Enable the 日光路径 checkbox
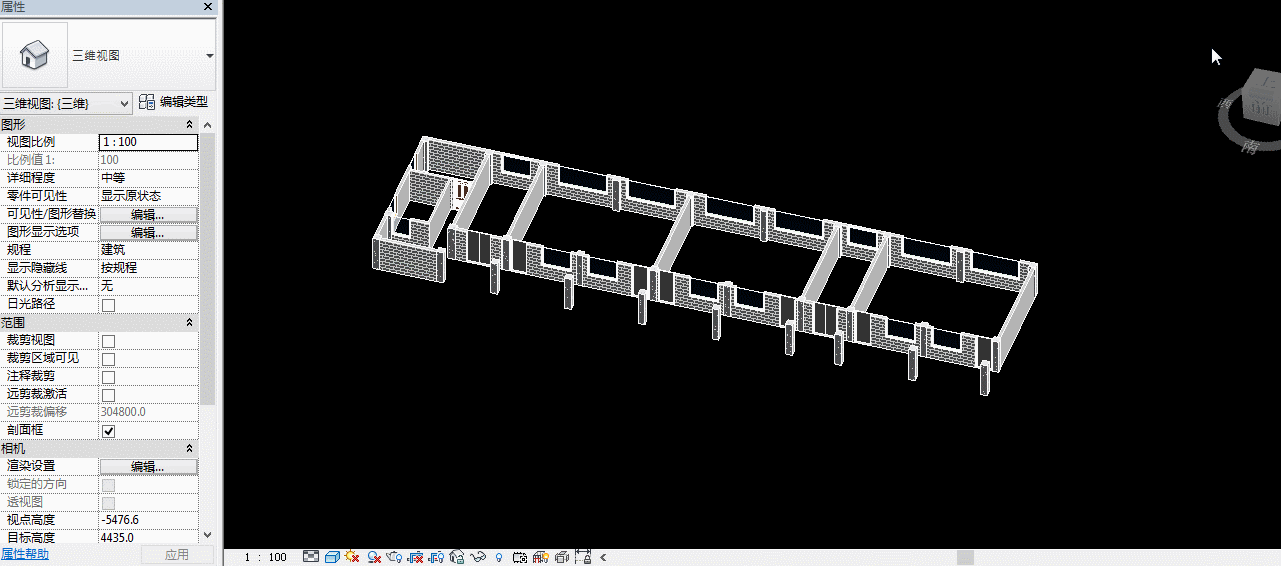This screenshot has height=566, width=1281. 108,305
